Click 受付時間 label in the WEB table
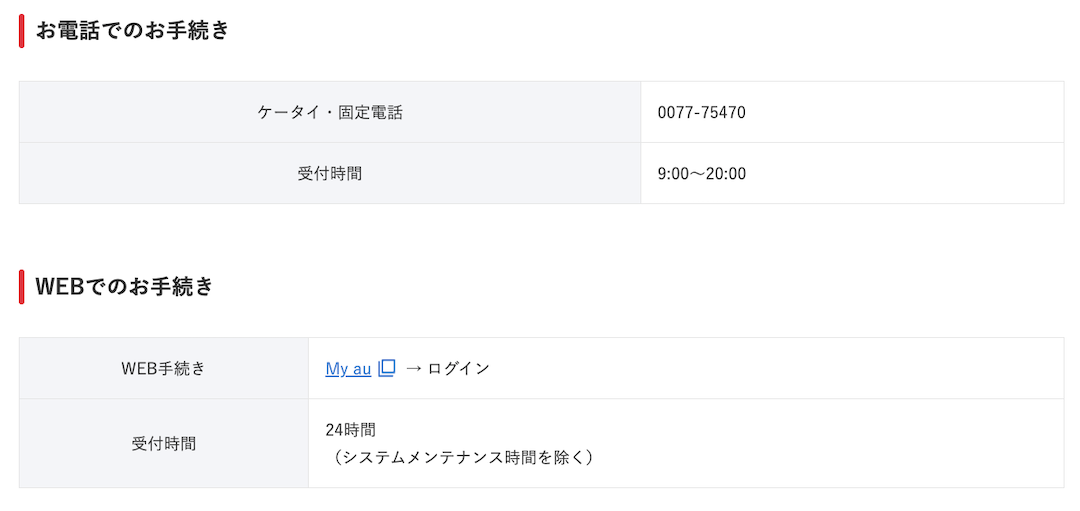Image resolution: width=1080 pixels, height=511 pixels. [163, 443]
